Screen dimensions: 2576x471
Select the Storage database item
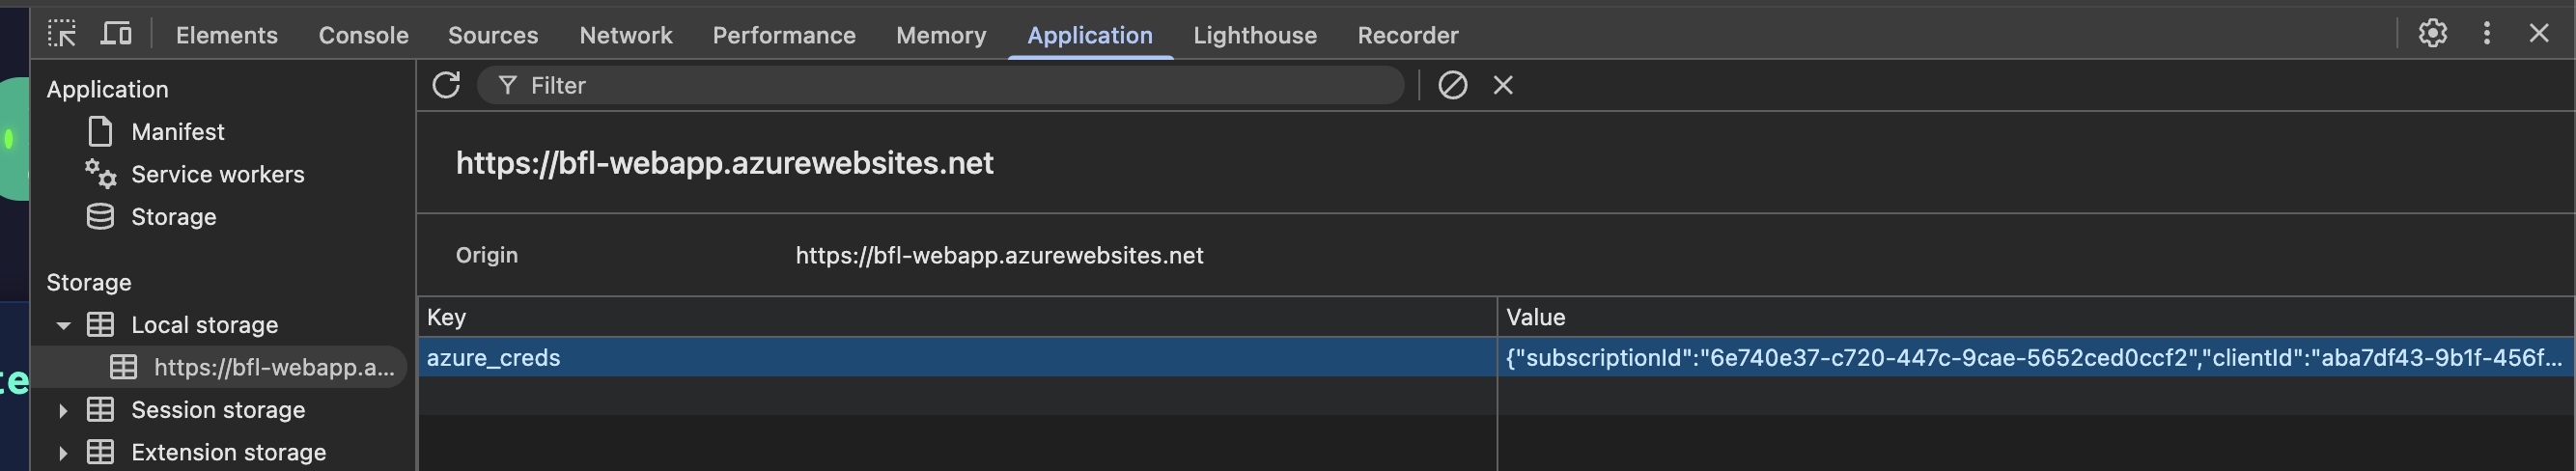(x=173, y=217)
